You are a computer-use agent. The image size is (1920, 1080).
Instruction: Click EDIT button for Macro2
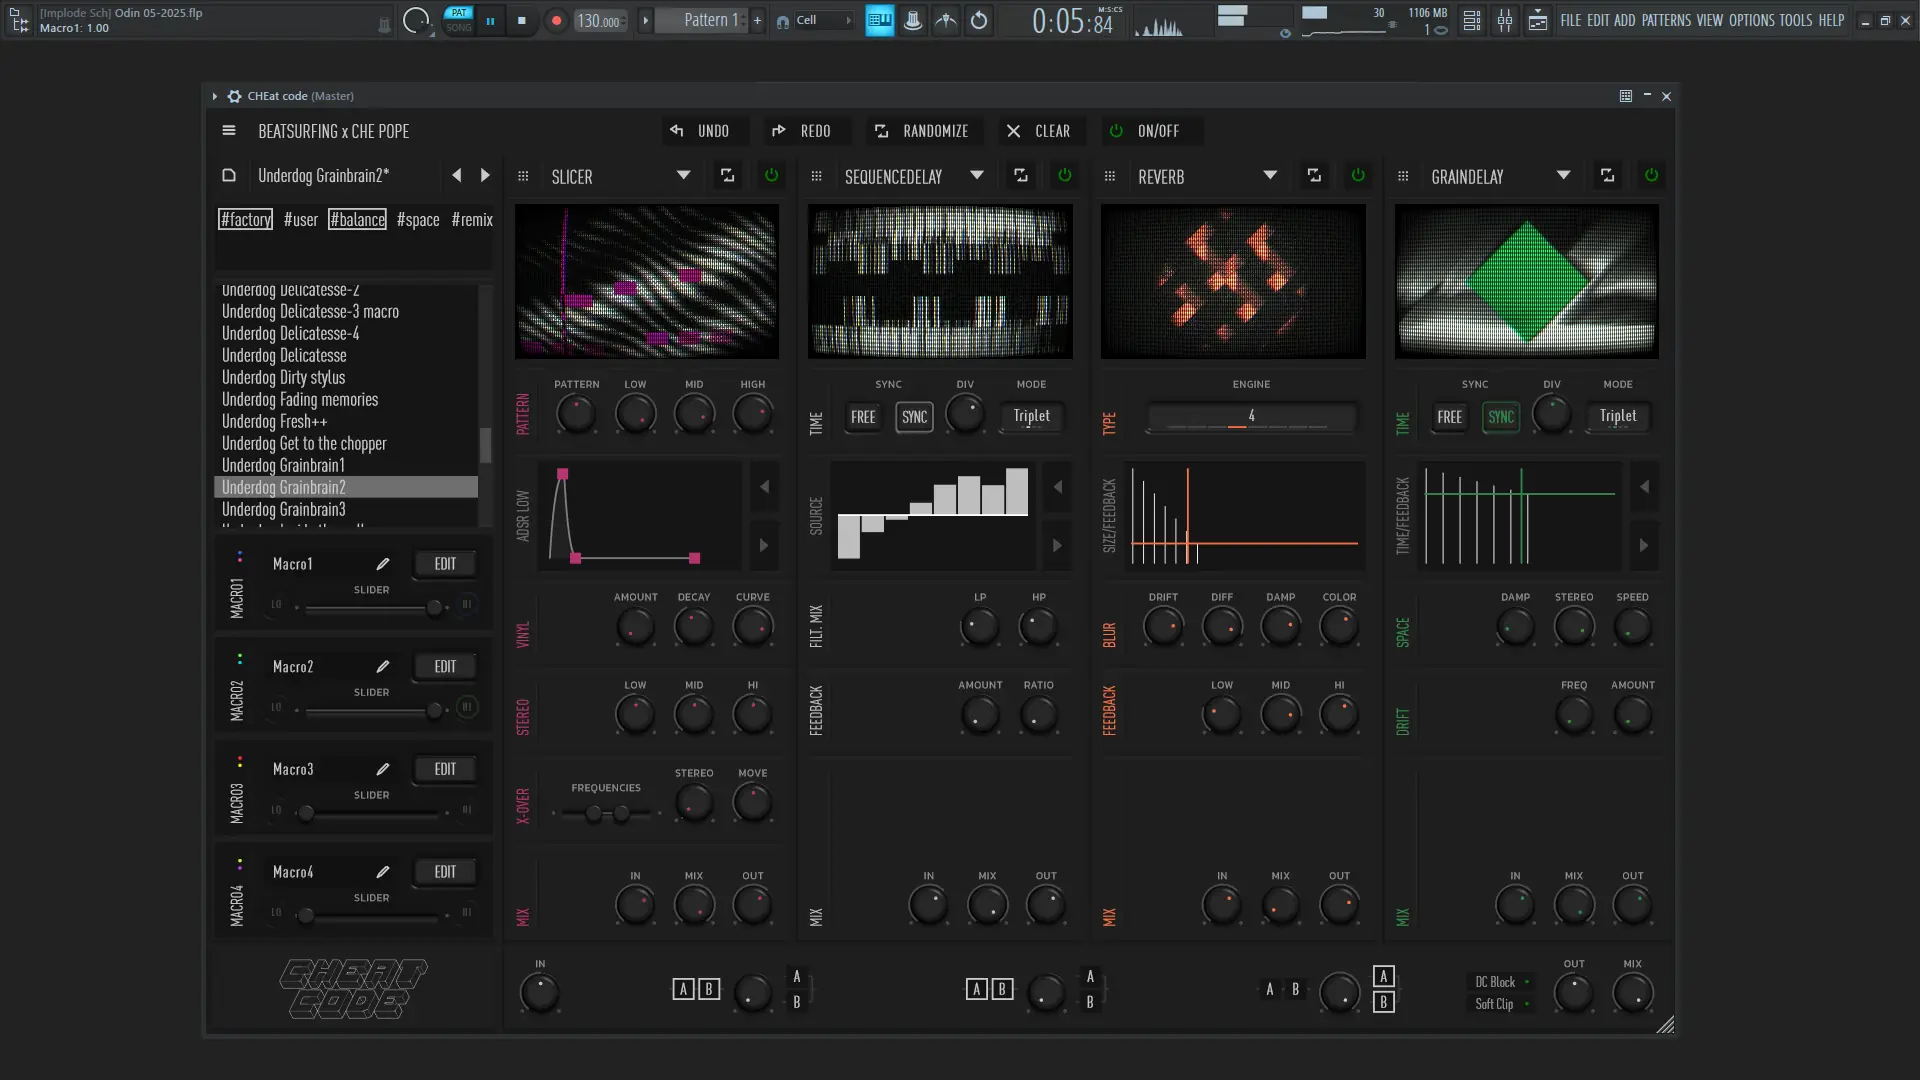coord(445,667)
